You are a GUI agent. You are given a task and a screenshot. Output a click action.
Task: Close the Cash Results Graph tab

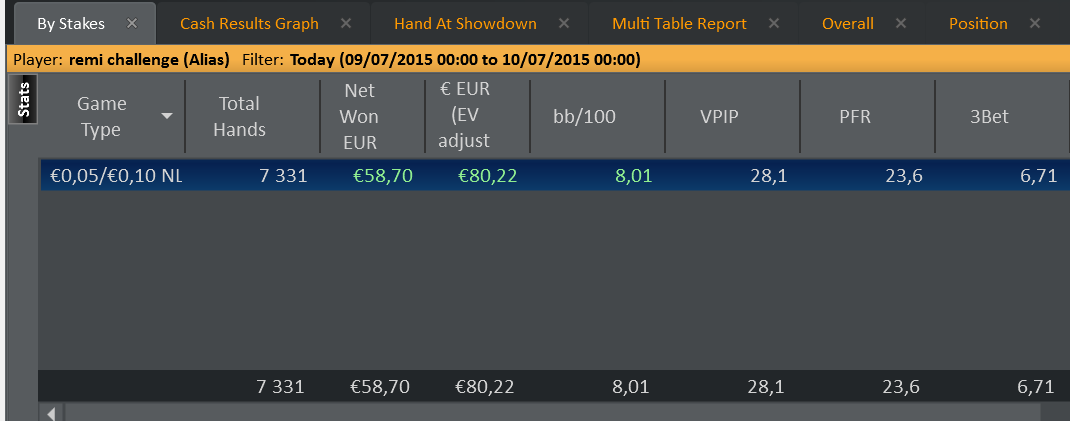[346, 23]
